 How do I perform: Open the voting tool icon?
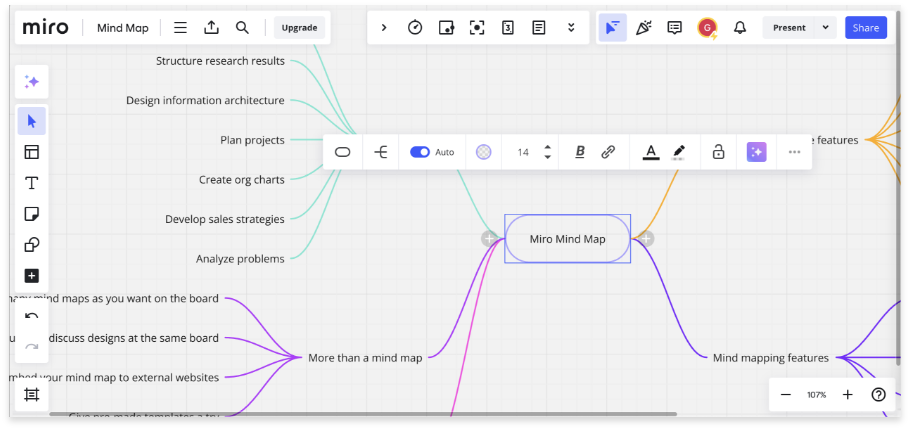(x=446, y=27)
